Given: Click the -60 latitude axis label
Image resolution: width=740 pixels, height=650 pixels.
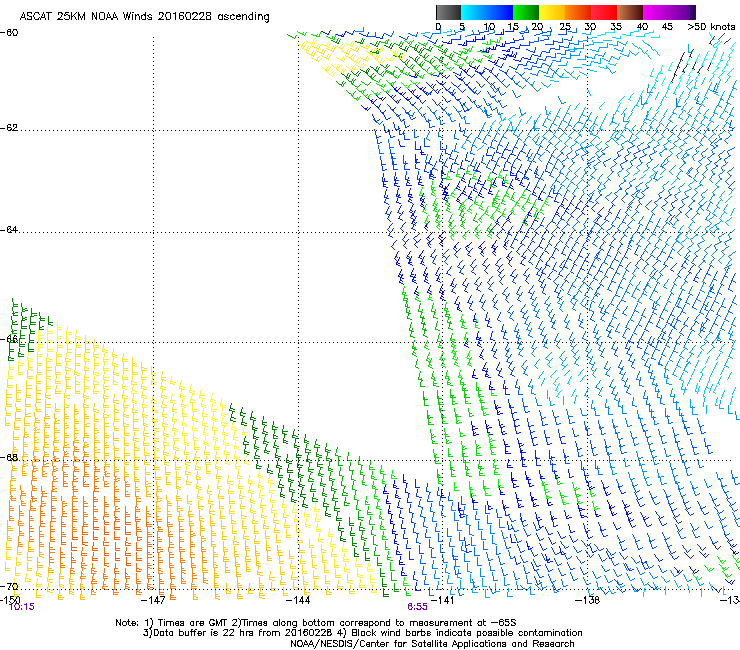Looking at the screenshot, I should (9, 32).
